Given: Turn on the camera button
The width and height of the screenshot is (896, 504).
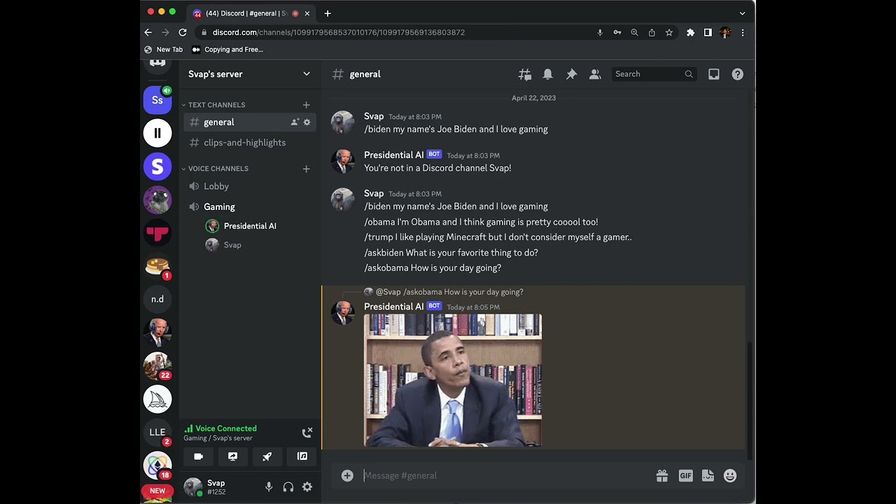Looking at the screenshot, I should 198,457.
